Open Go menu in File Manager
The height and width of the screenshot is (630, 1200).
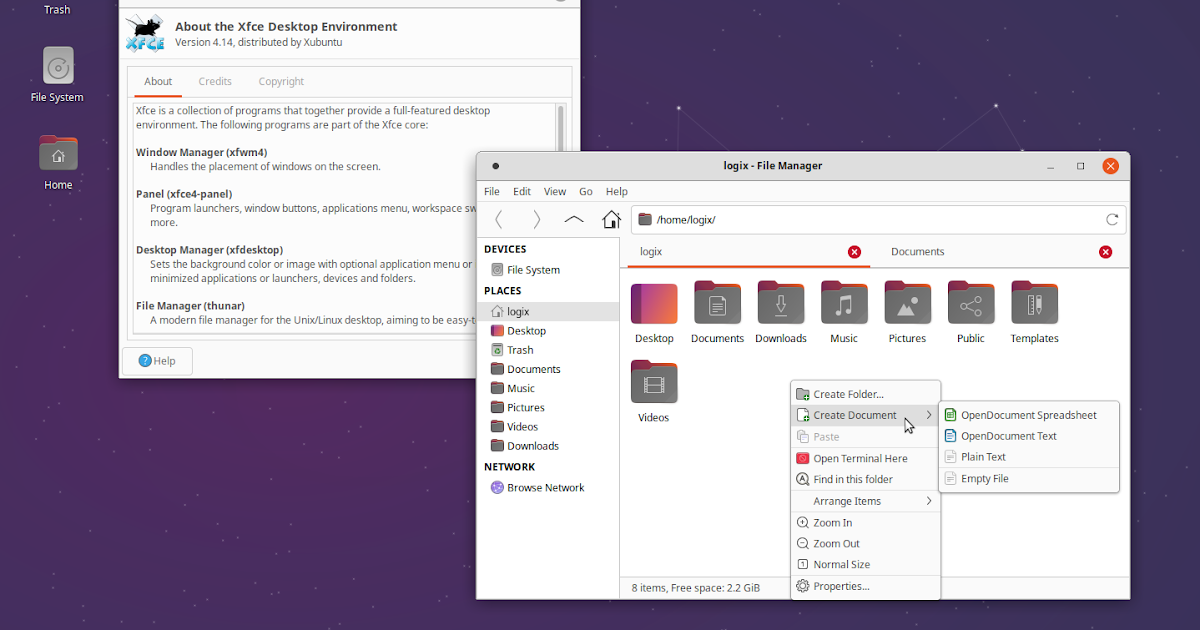(586, 191)
